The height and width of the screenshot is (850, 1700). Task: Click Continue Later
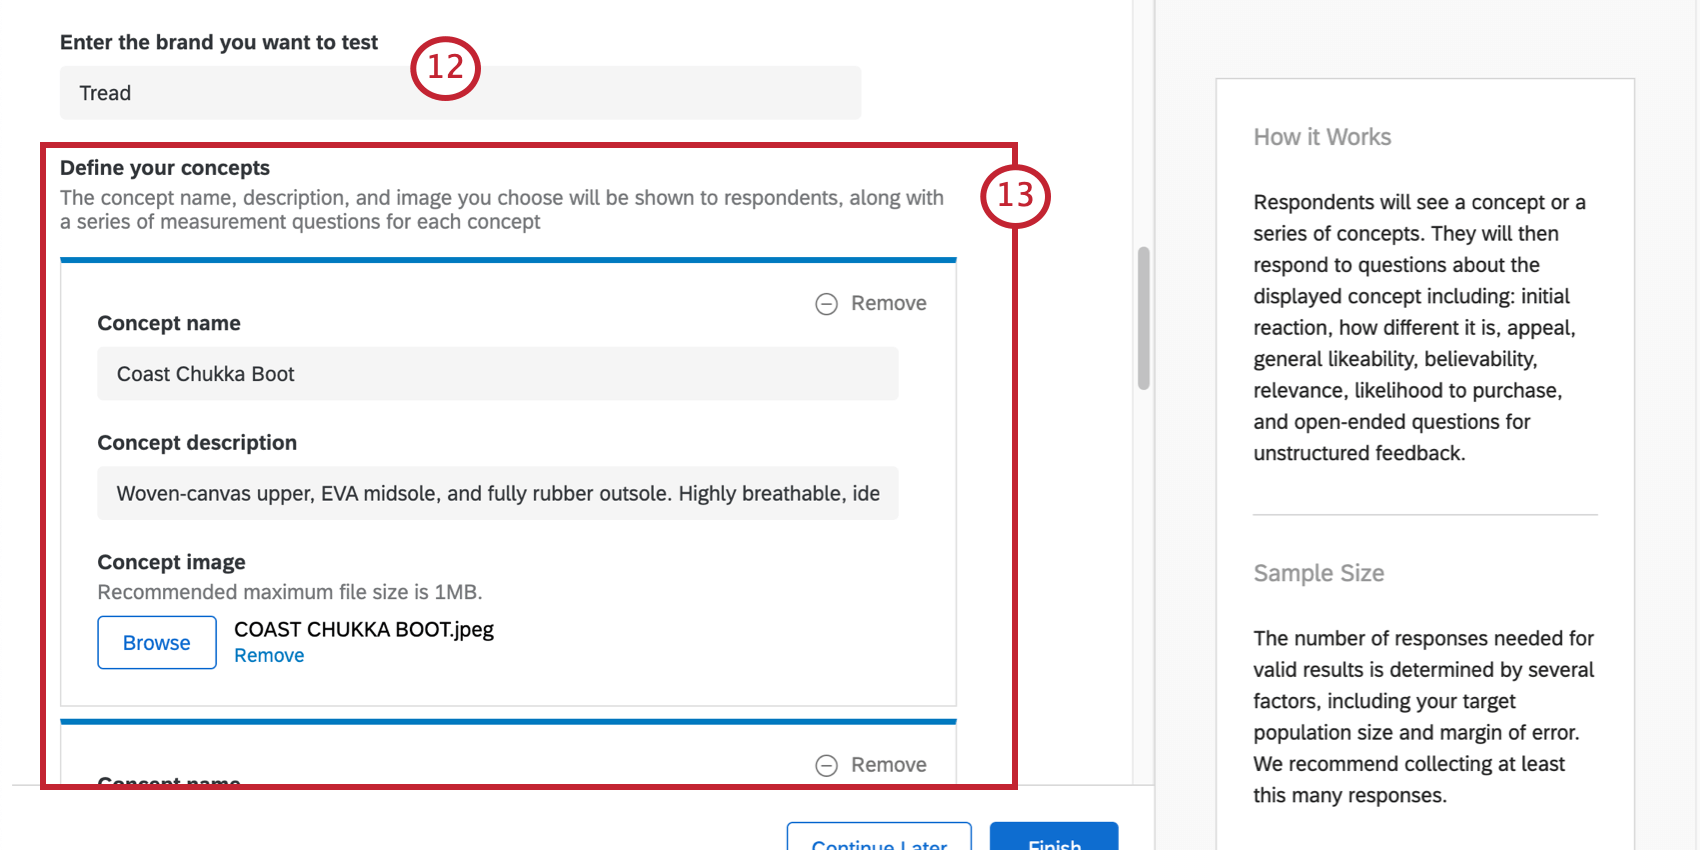point(878,840)
